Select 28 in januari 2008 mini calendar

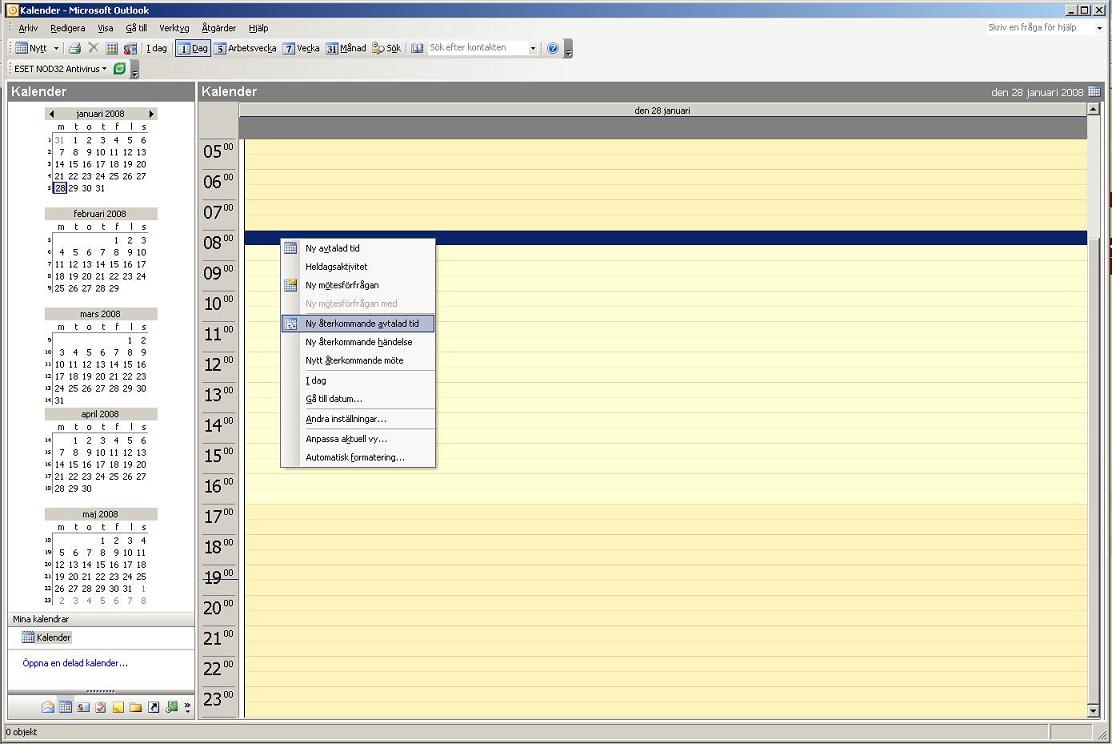[60, 189]
